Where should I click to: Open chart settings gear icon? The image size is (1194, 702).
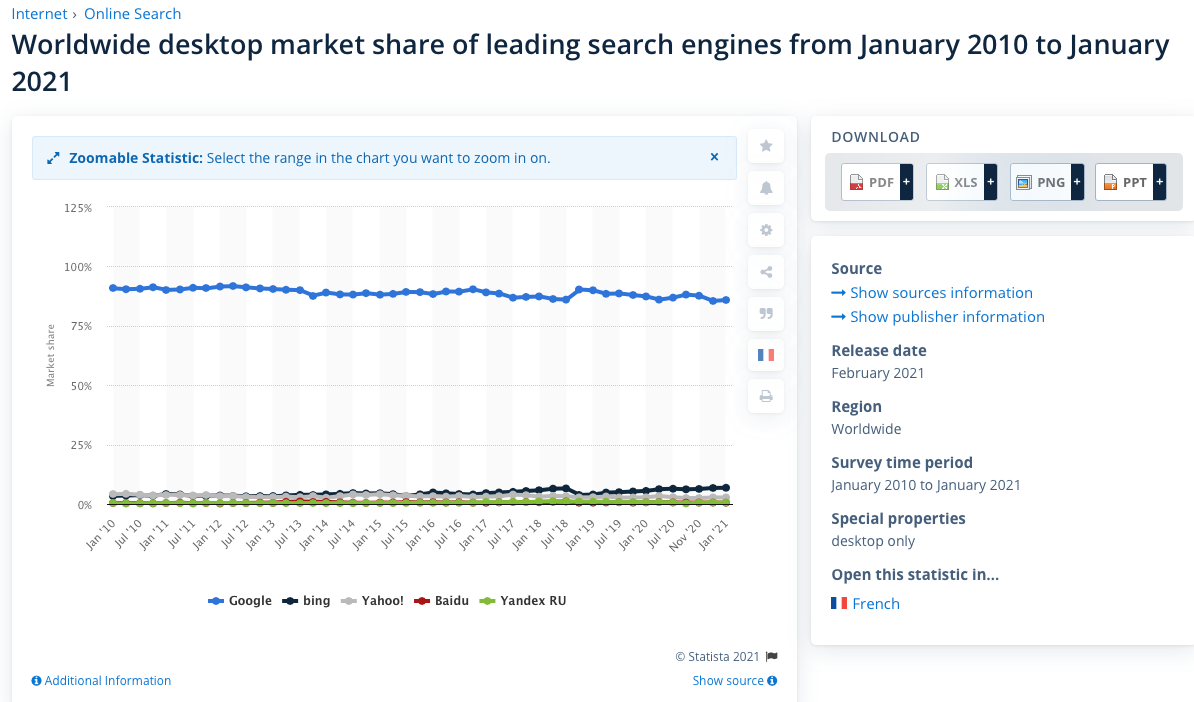766,230
